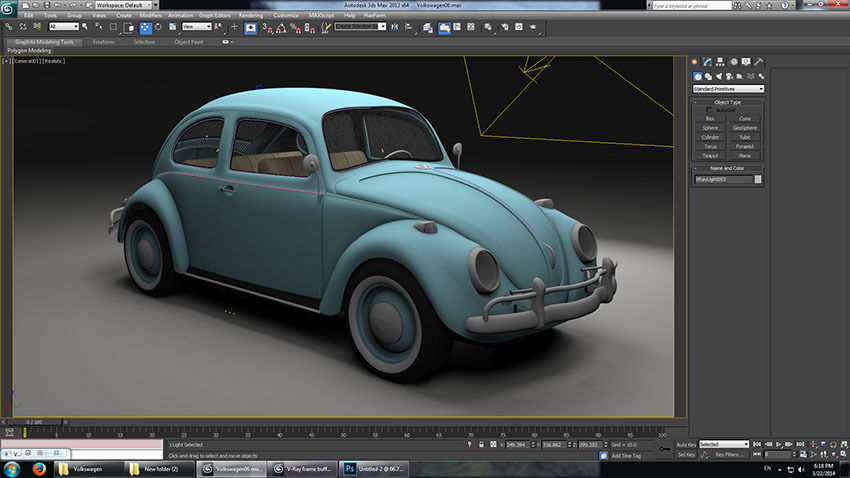Image resolution: width=850 pixels, height=478 pixels.
Task: Activate the Select and Move tool
Action: tap(145, 27)
